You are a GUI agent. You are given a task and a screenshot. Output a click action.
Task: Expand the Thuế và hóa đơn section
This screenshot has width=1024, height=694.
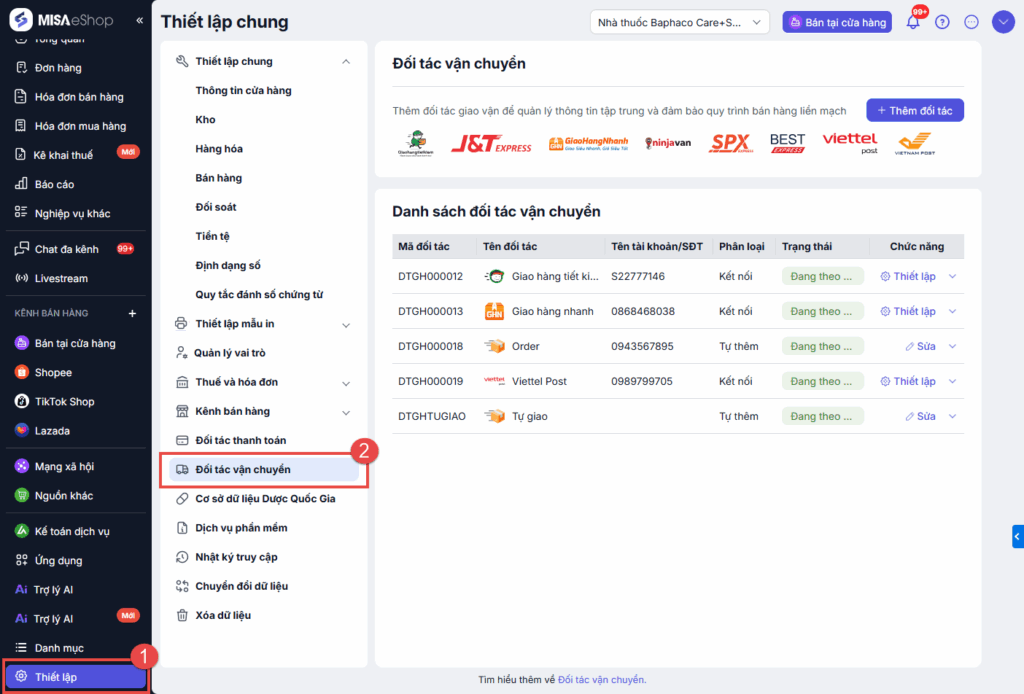(346, 382)
